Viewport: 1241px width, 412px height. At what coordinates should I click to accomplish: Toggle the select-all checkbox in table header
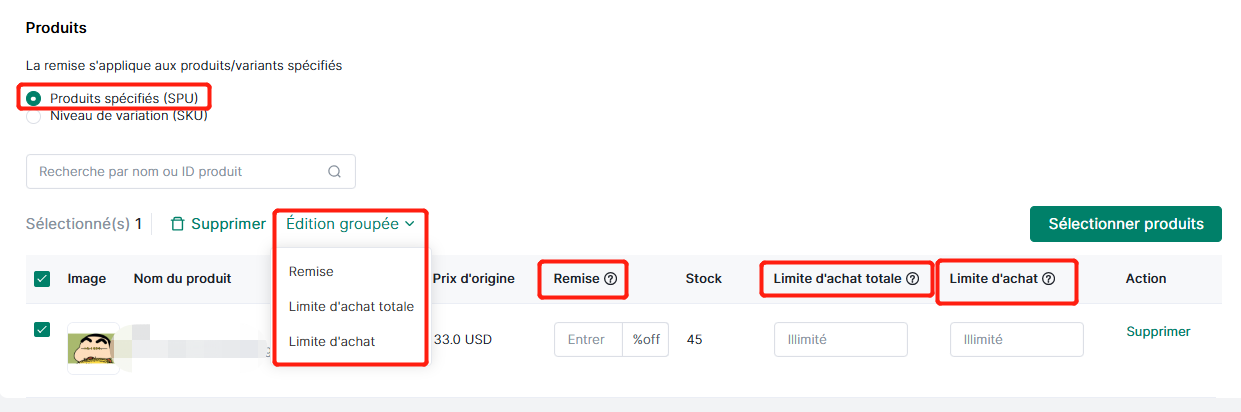click(x=42, y=279)
